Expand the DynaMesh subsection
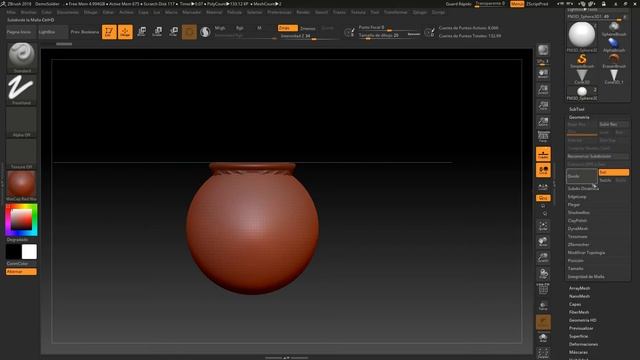Viewport: 640px width, 360px height. tap(578, 229)
